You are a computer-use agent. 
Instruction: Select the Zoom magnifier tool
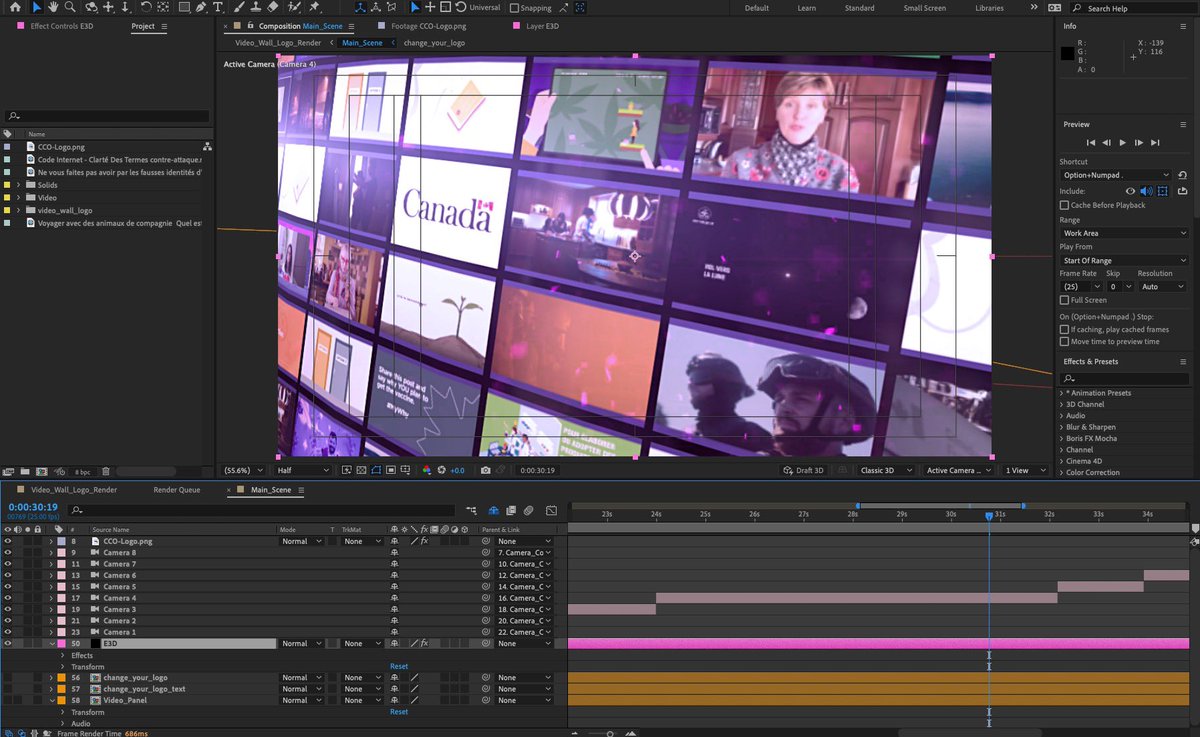[70, 7]
